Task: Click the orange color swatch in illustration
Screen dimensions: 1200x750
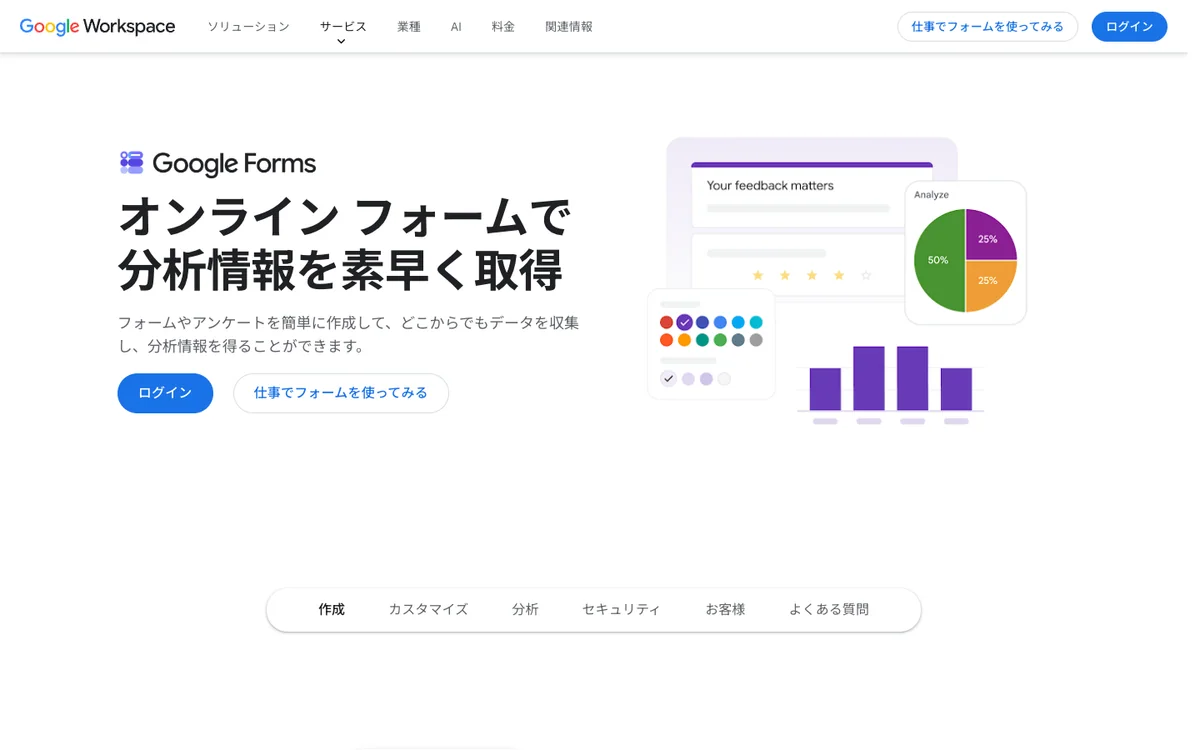Action: (684, 340)
